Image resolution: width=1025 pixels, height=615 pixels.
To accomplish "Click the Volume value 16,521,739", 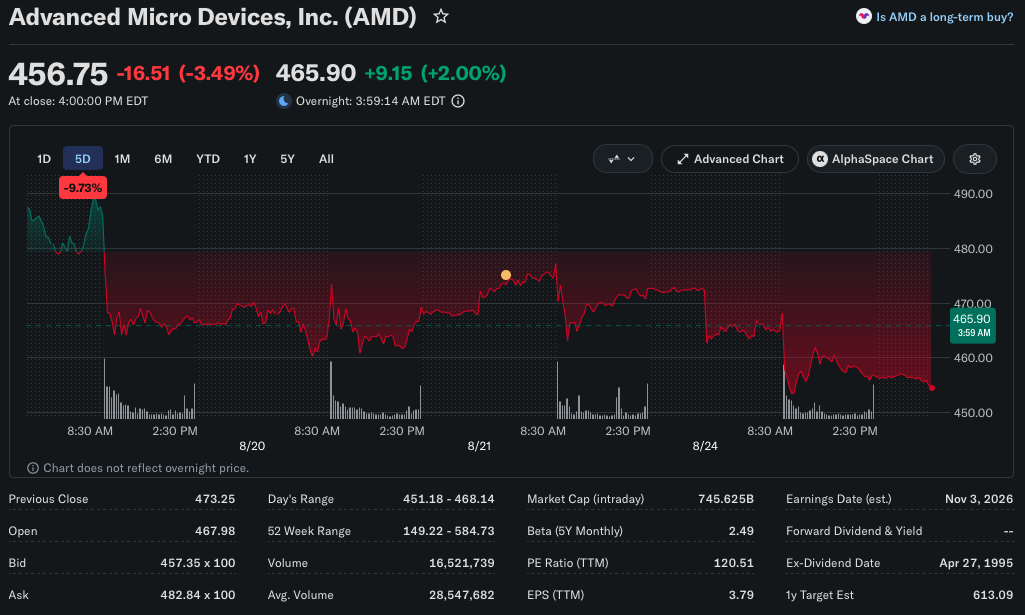I will (462, 563).
